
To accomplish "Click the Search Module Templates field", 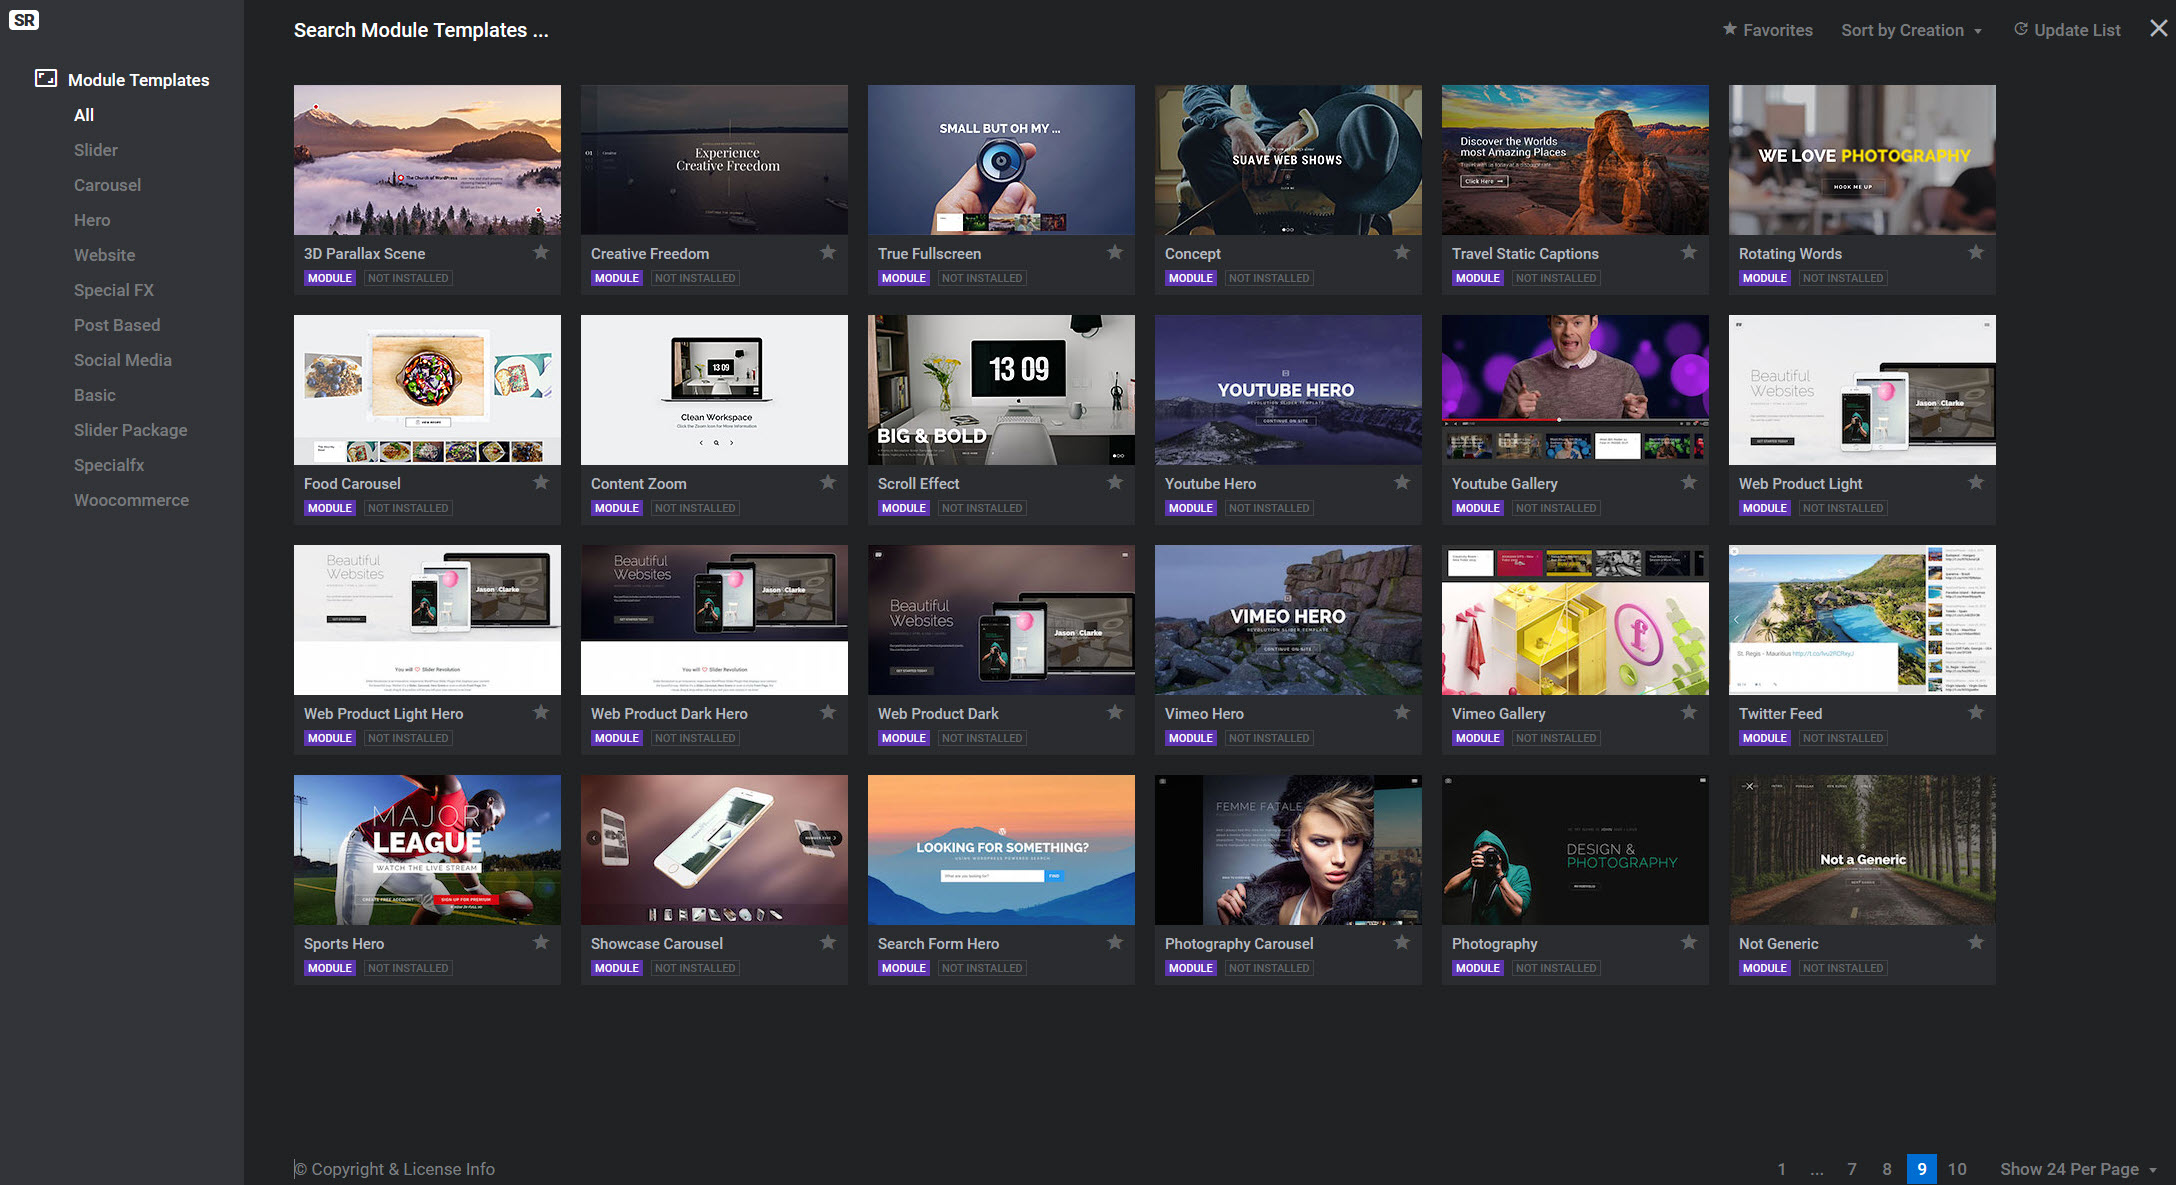I will point(421,30).
